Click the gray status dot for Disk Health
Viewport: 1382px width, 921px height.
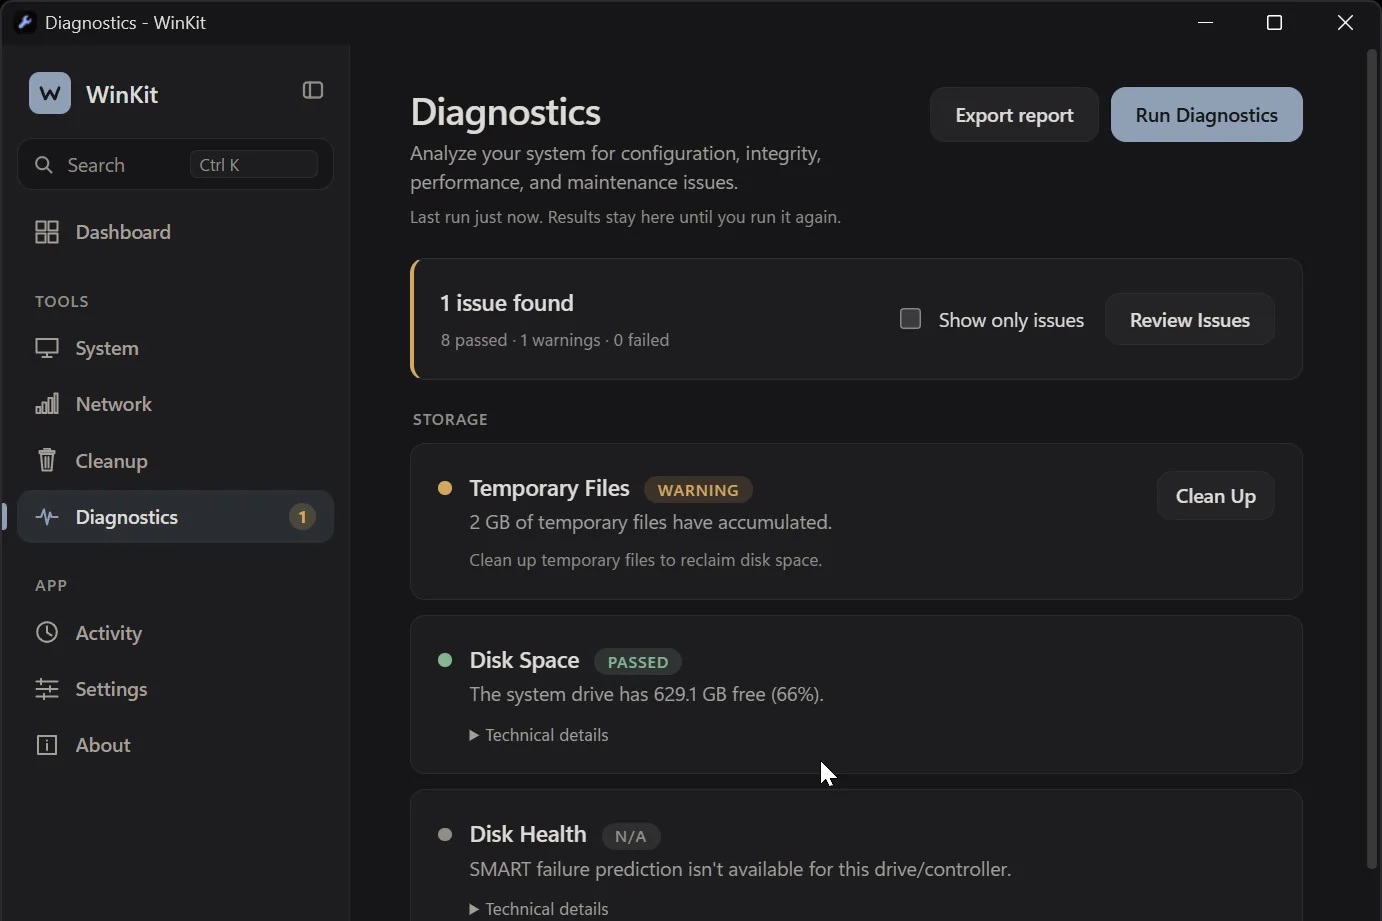(x=445, y=834)
